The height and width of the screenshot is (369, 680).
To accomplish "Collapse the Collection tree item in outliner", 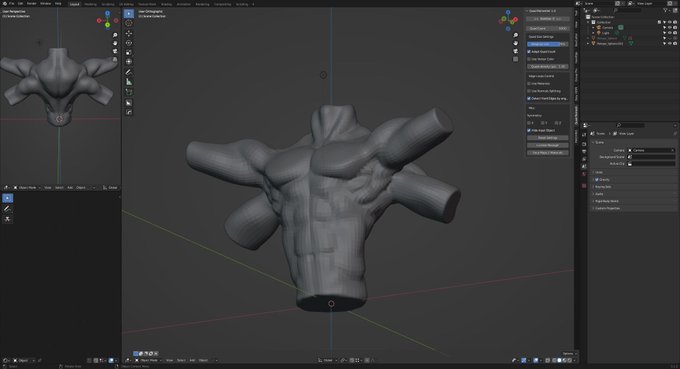I will point(589,22).
